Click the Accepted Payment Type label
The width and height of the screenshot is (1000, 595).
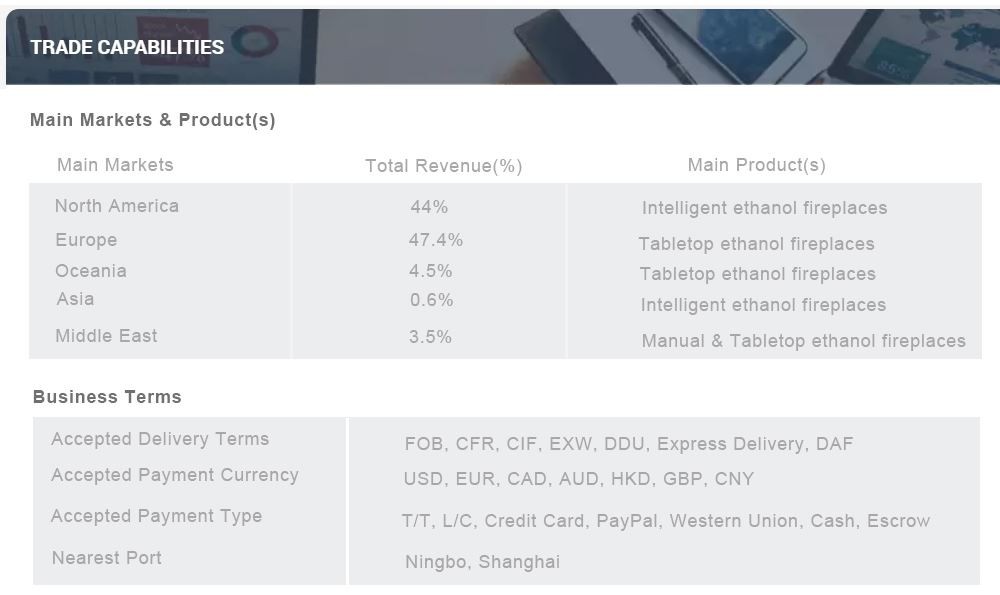pos(156,516)
